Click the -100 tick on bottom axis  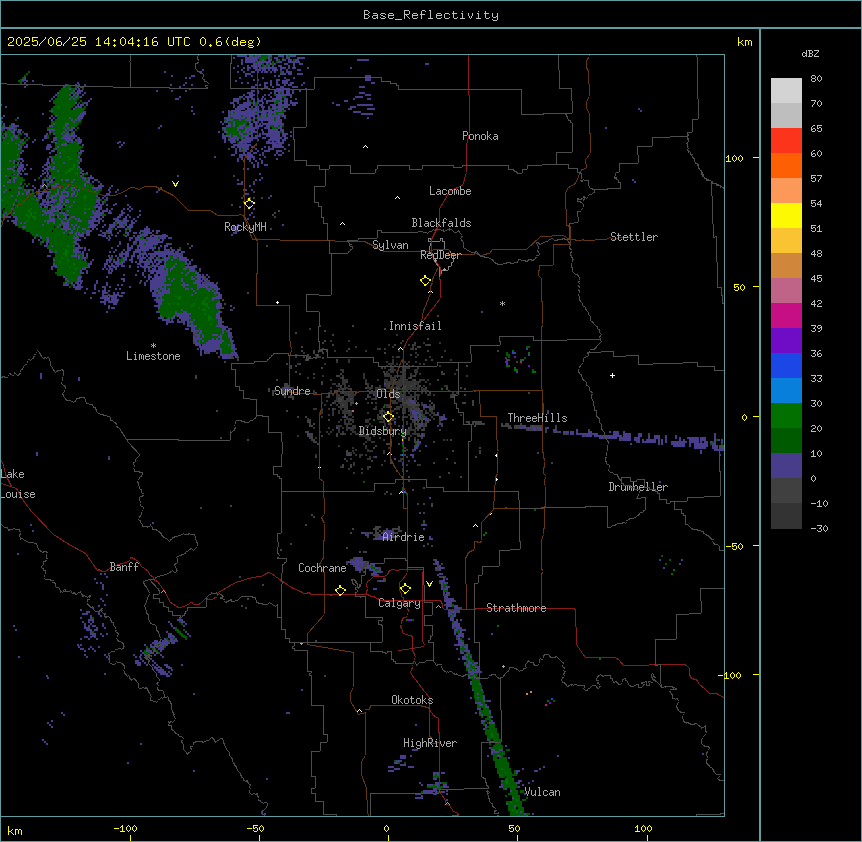coord(125,828)
